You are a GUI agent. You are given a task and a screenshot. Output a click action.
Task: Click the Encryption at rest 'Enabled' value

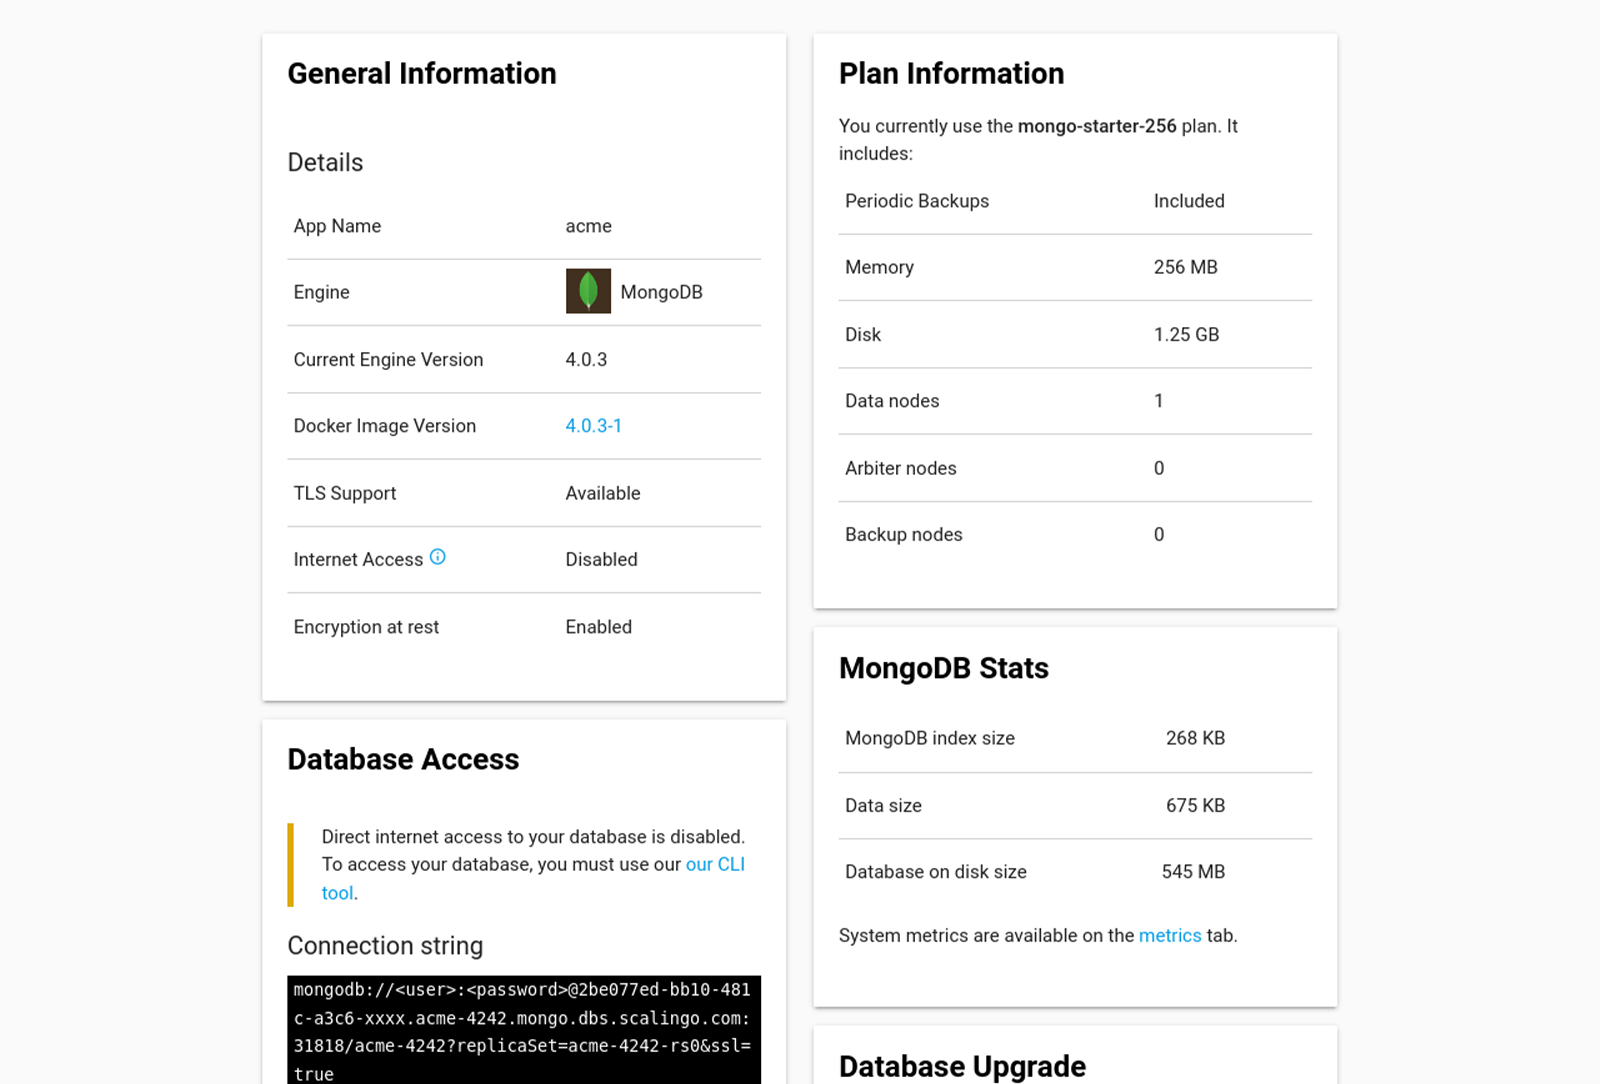click(x=598, y=627)
